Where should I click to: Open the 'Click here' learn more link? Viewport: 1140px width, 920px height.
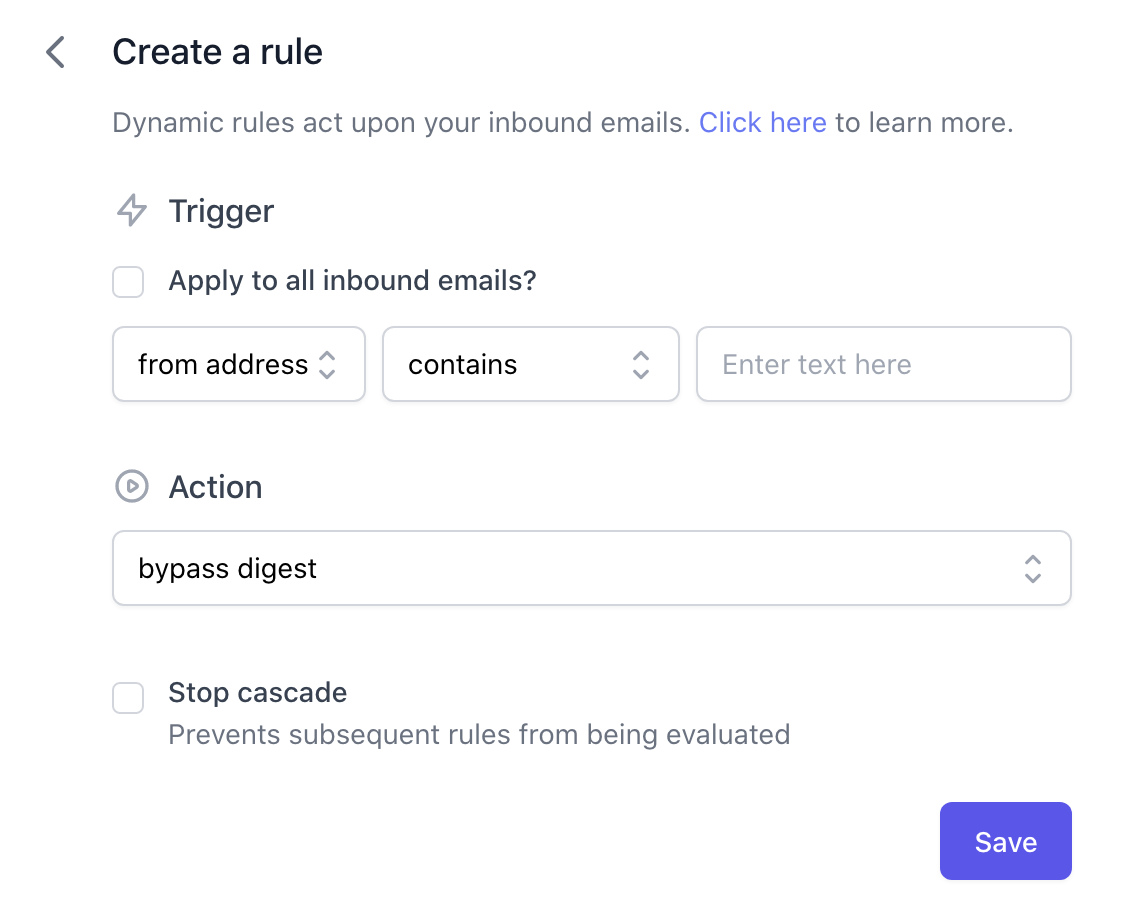tap(762, 123)
